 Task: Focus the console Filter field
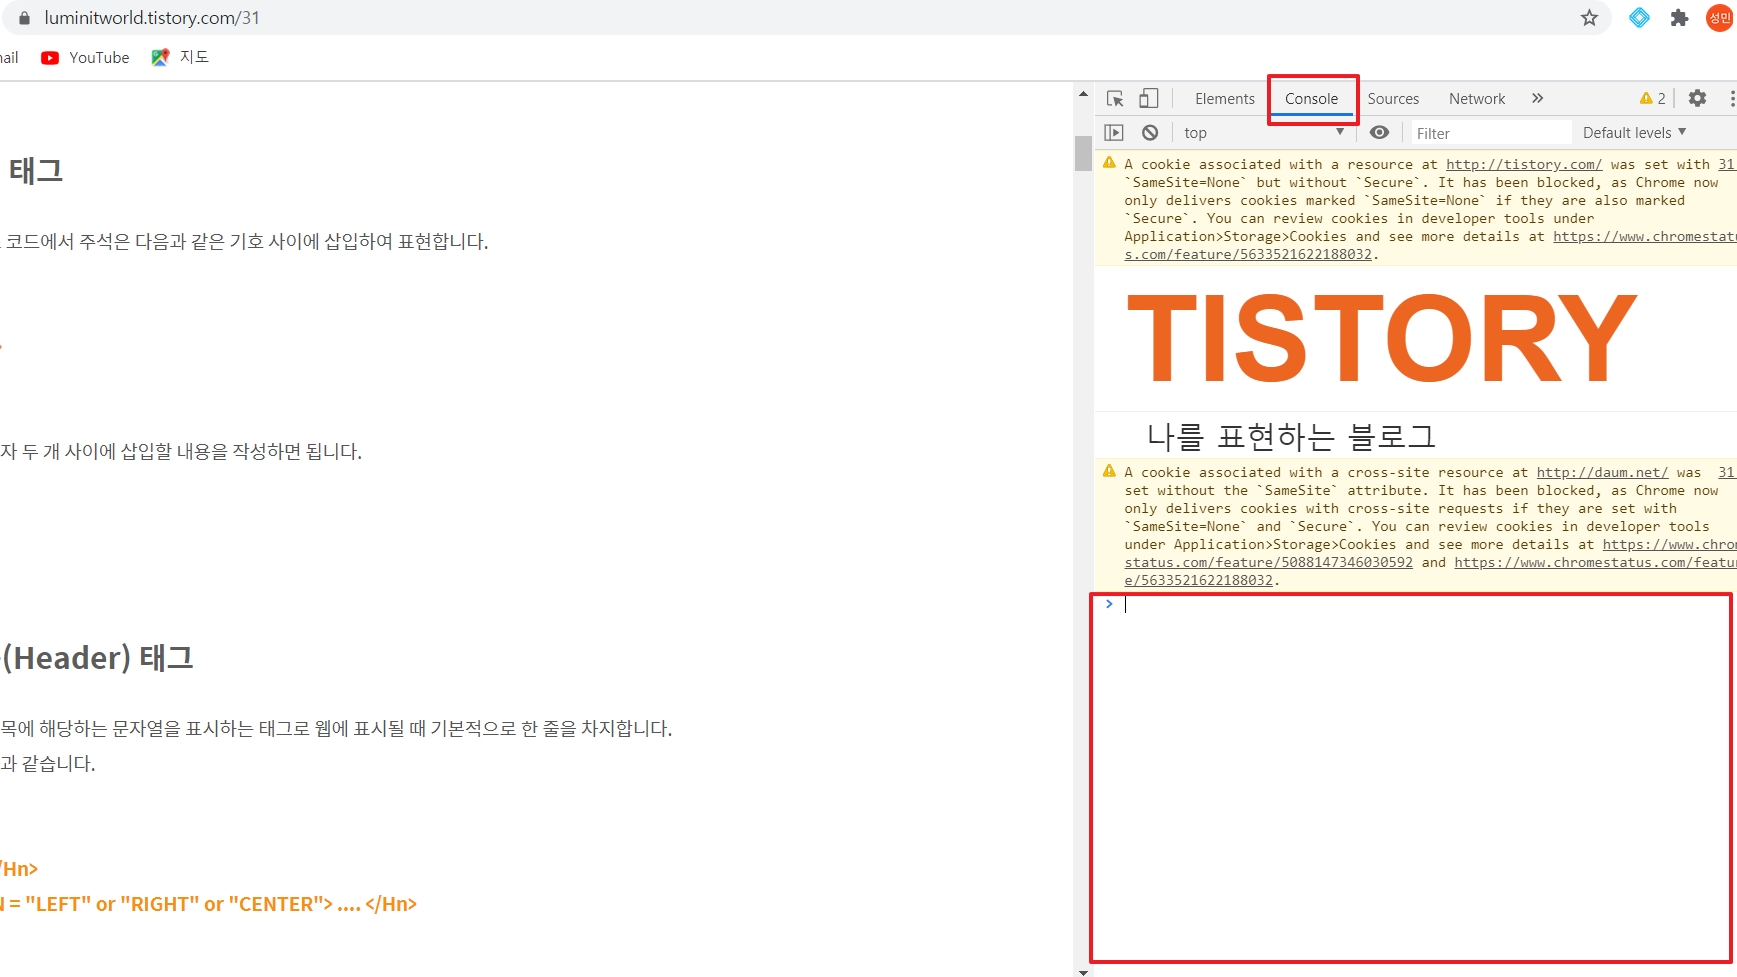(1490, 133)
